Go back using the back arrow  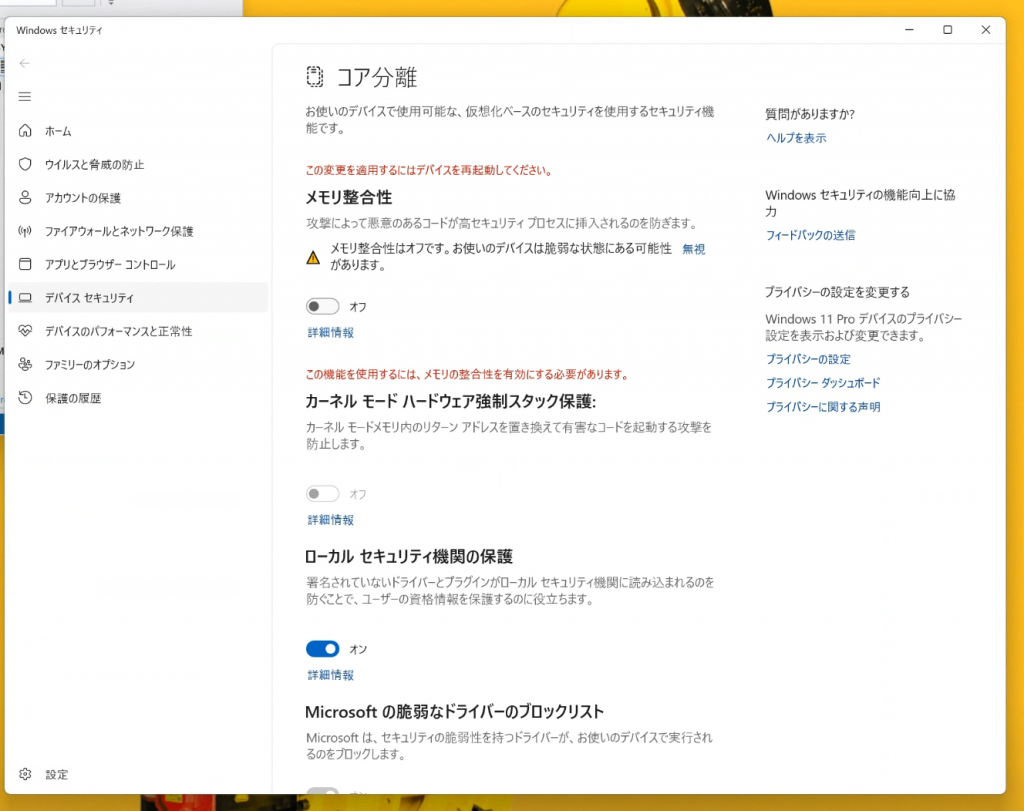tap(25, 63)
